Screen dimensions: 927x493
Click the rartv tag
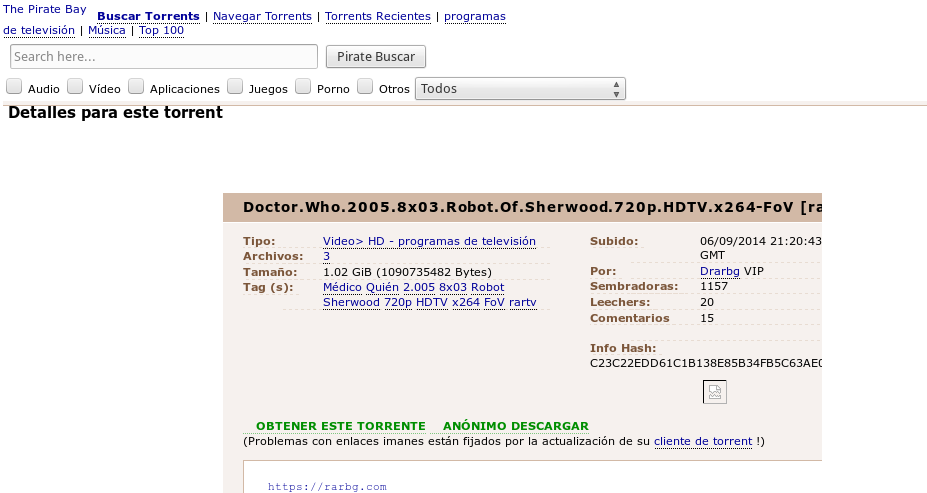coord(523,303)
